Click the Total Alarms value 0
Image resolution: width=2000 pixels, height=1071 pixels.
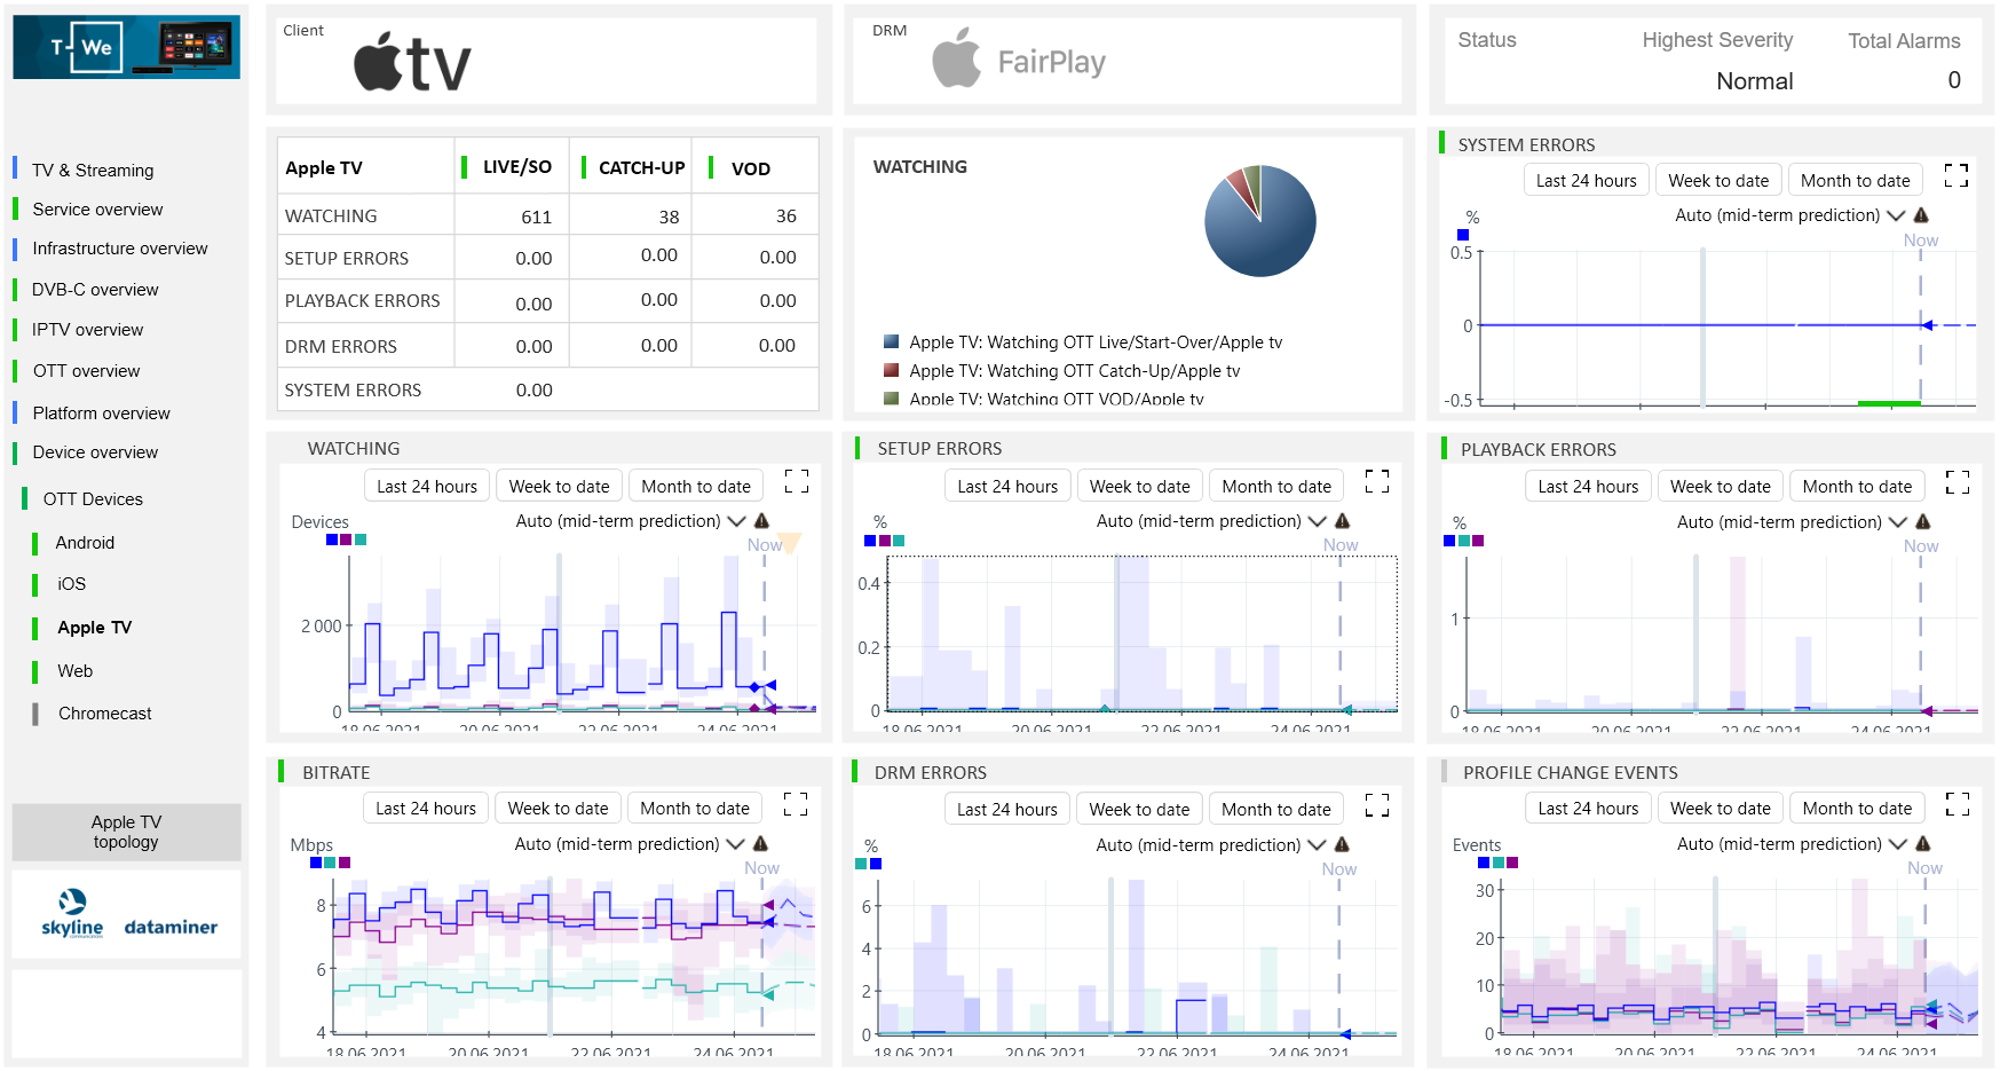[x=1954, y=80]
